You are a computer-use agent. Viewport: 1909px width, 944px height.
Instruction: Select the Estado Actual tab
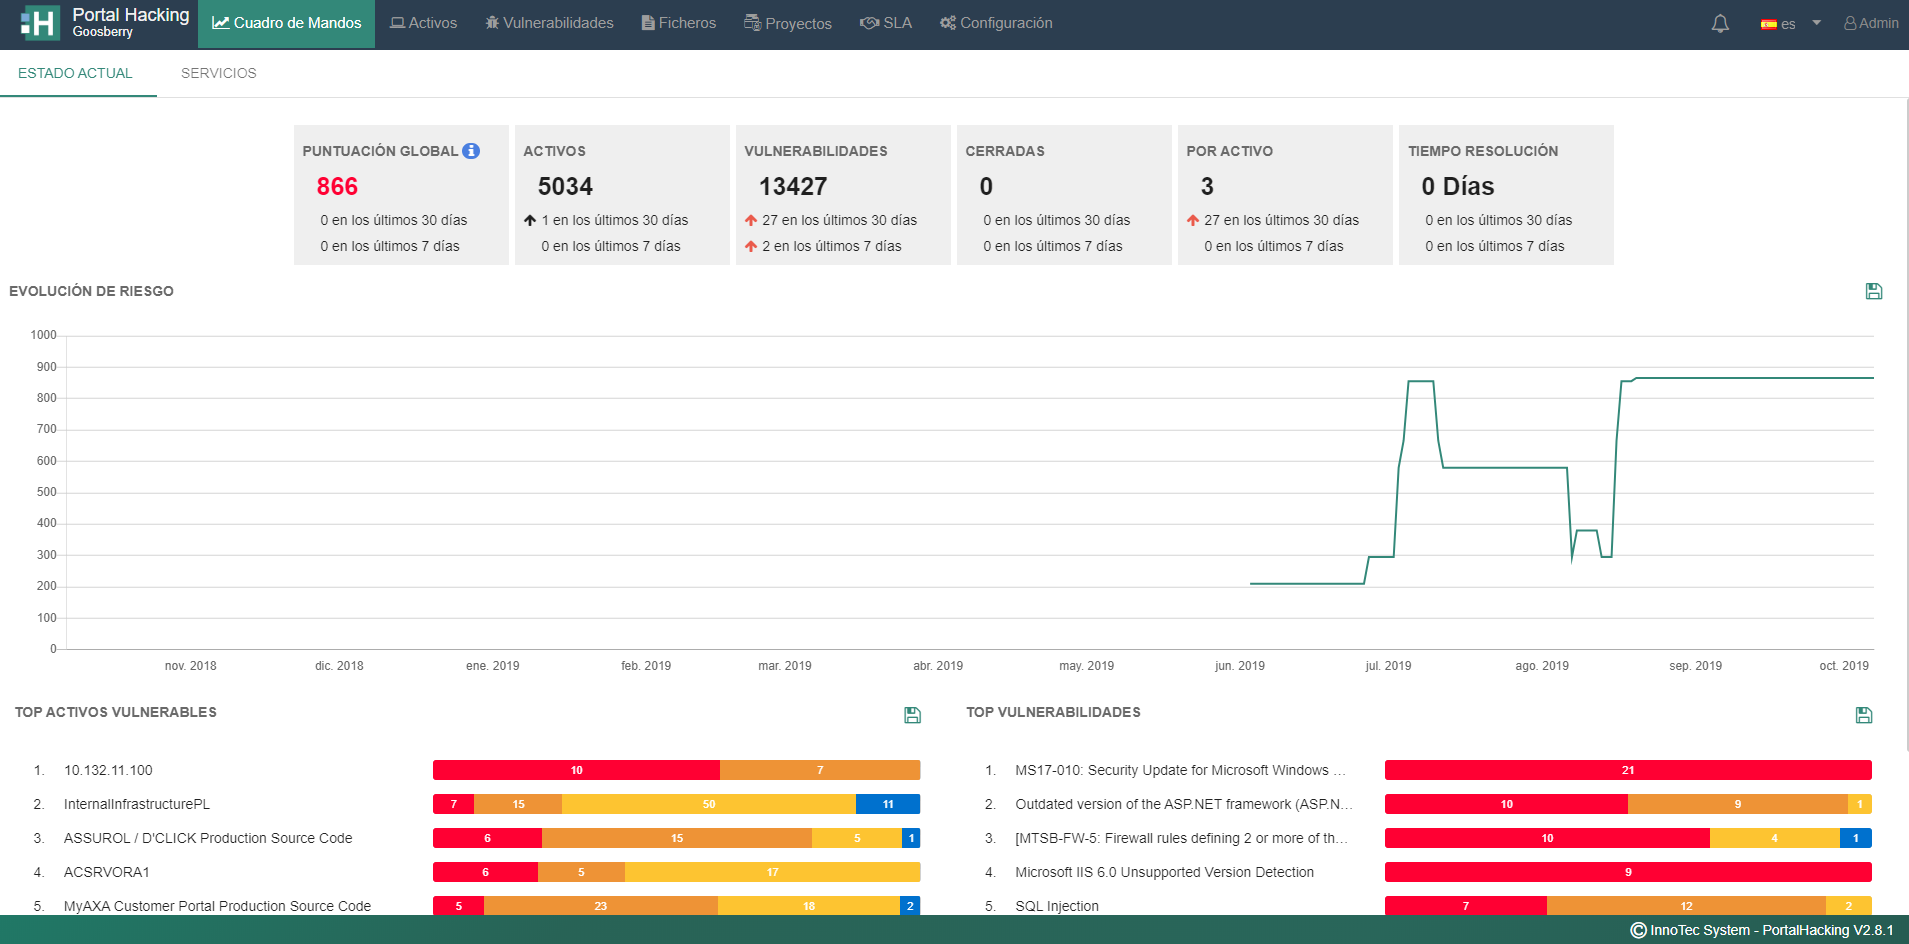(x=75, y=73)
